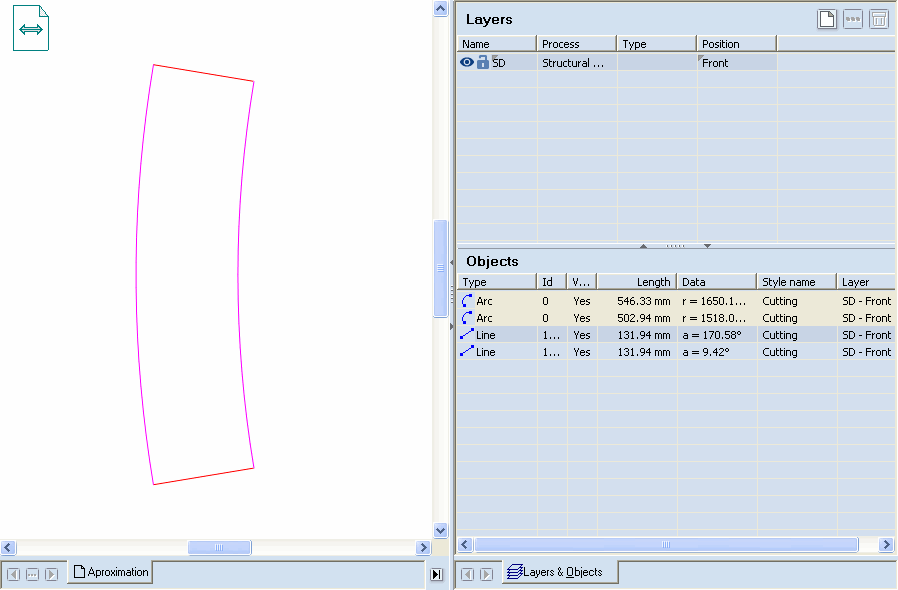898x590 pixels.
Task: Click Yes visibility cell of second Arc
Action: pos(581,318)
